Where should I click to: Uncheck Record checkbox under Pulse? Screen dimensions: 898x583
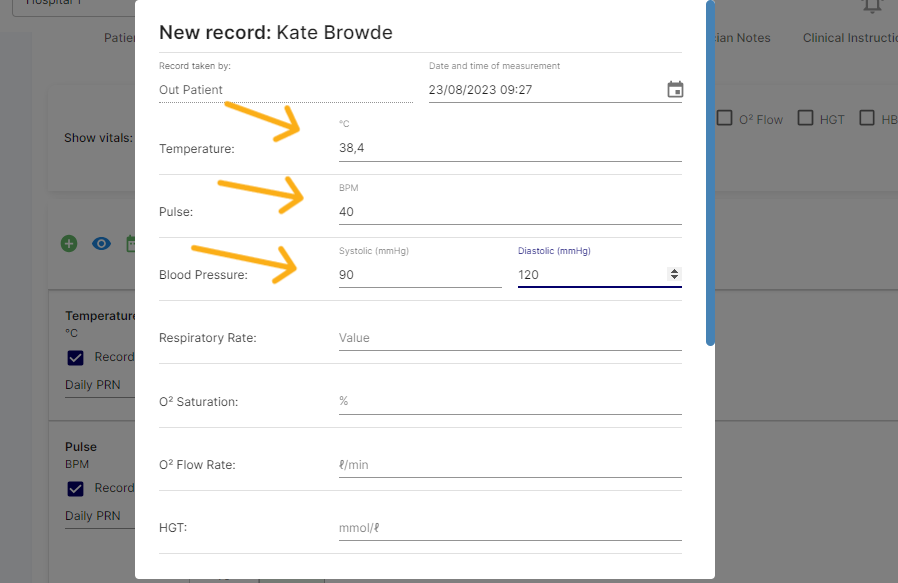[75, 488]
